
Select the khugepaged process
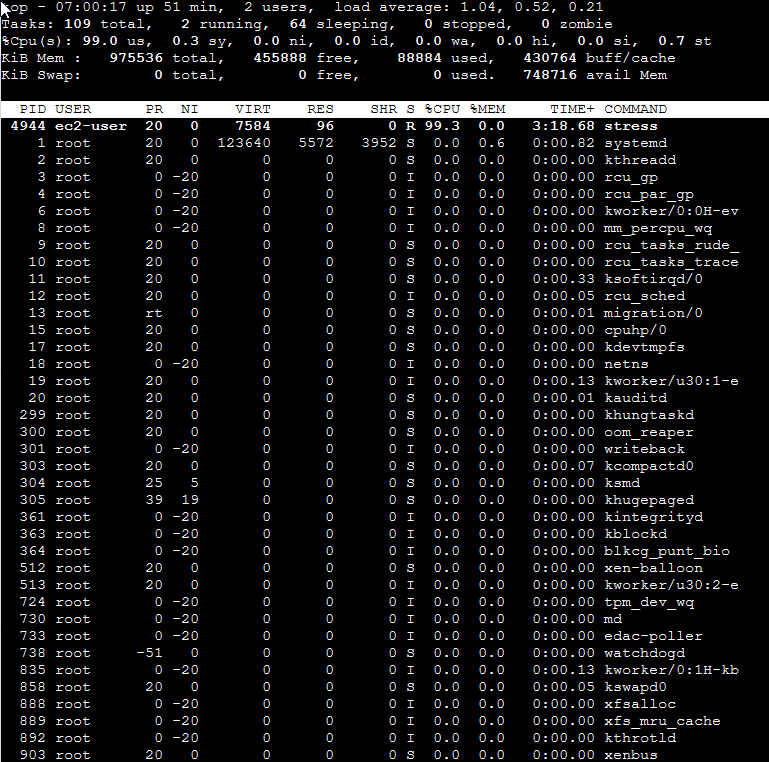point(649,500)
